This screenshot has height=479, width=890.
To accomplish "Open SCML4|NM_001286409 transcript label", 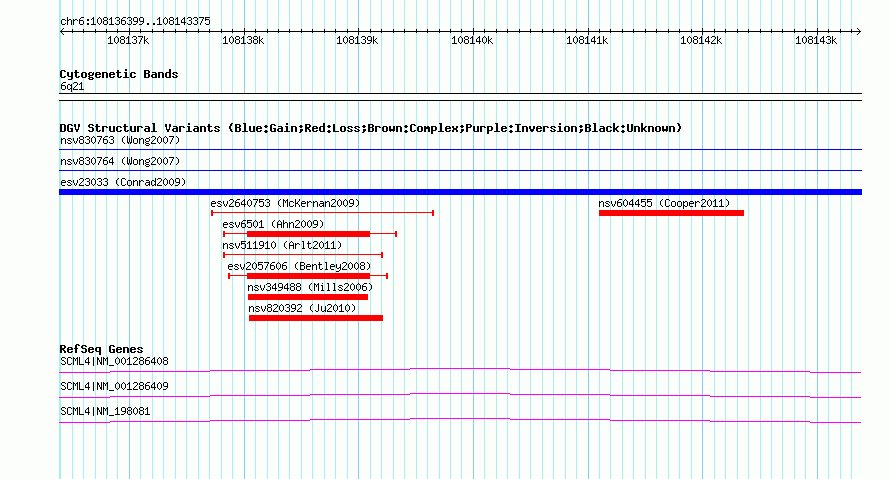I will point(114,386).
